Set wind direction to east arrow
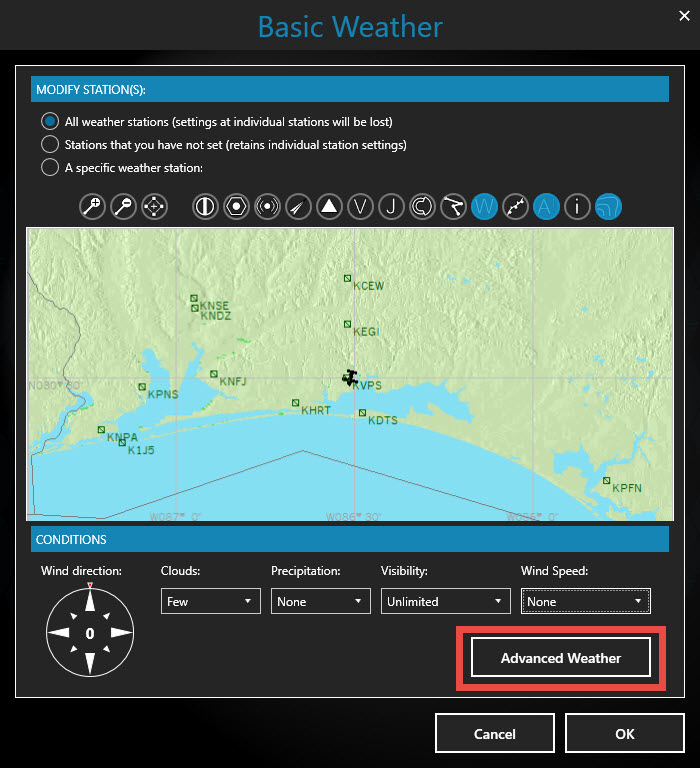700x768 pixels. (x=121, y=632)
